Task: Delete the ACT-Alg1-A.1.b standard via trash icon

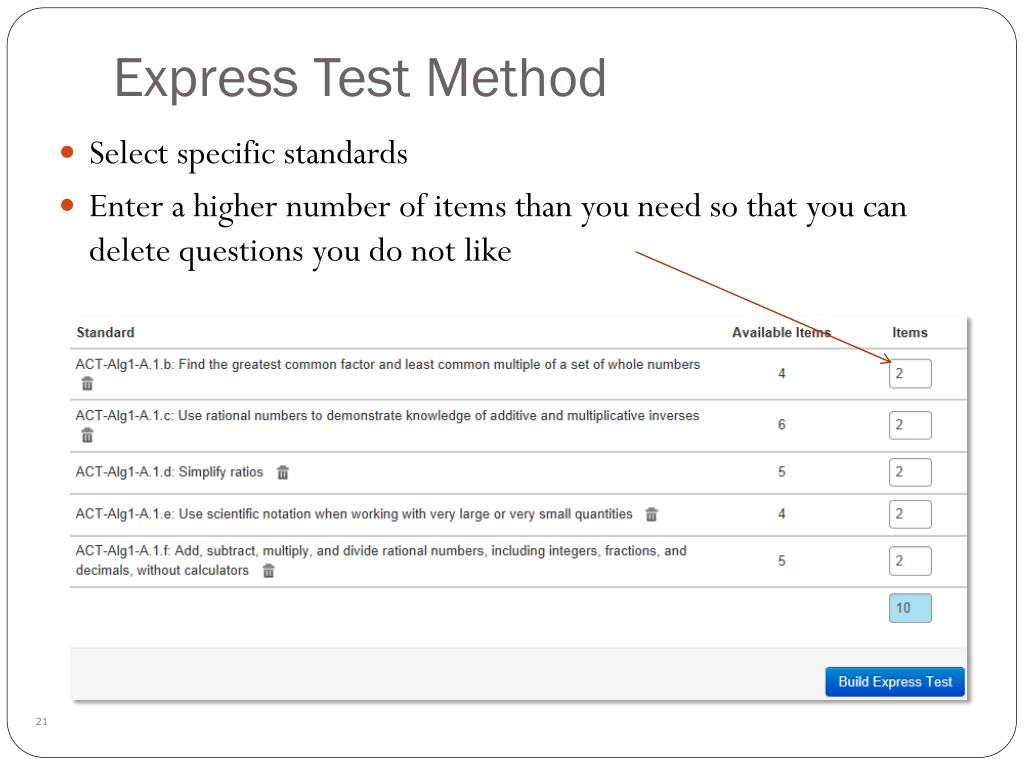Action: click(88, 384)
